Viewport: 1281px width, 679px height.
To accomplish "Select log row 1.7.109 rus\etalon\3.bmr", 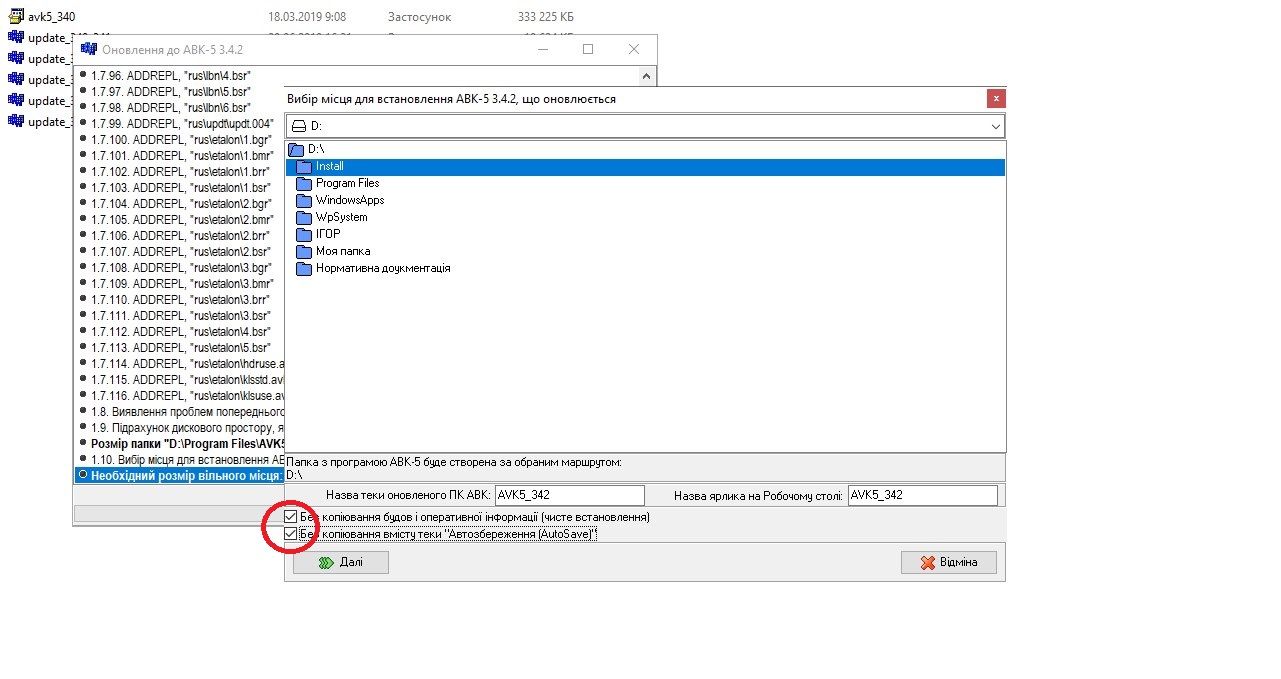I will (x=180, y=283).
